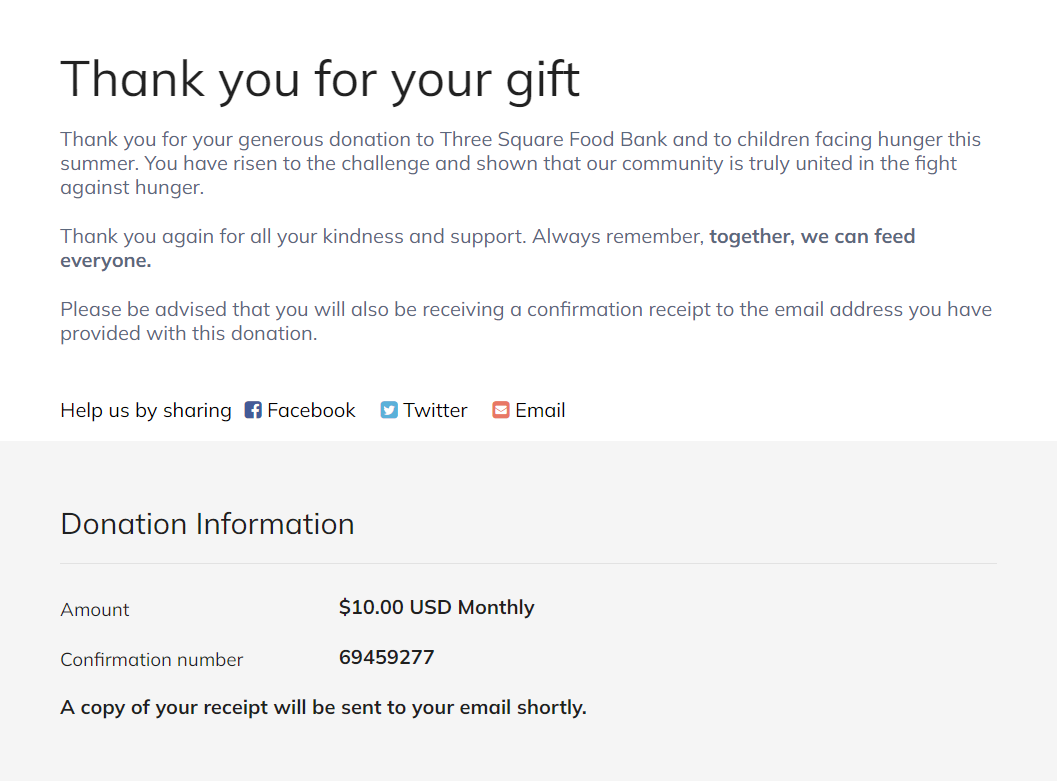Select the $10.00 USD Monthly amount value
The height and width of the screenshot is (783, 1057).
tap(436, 607)
